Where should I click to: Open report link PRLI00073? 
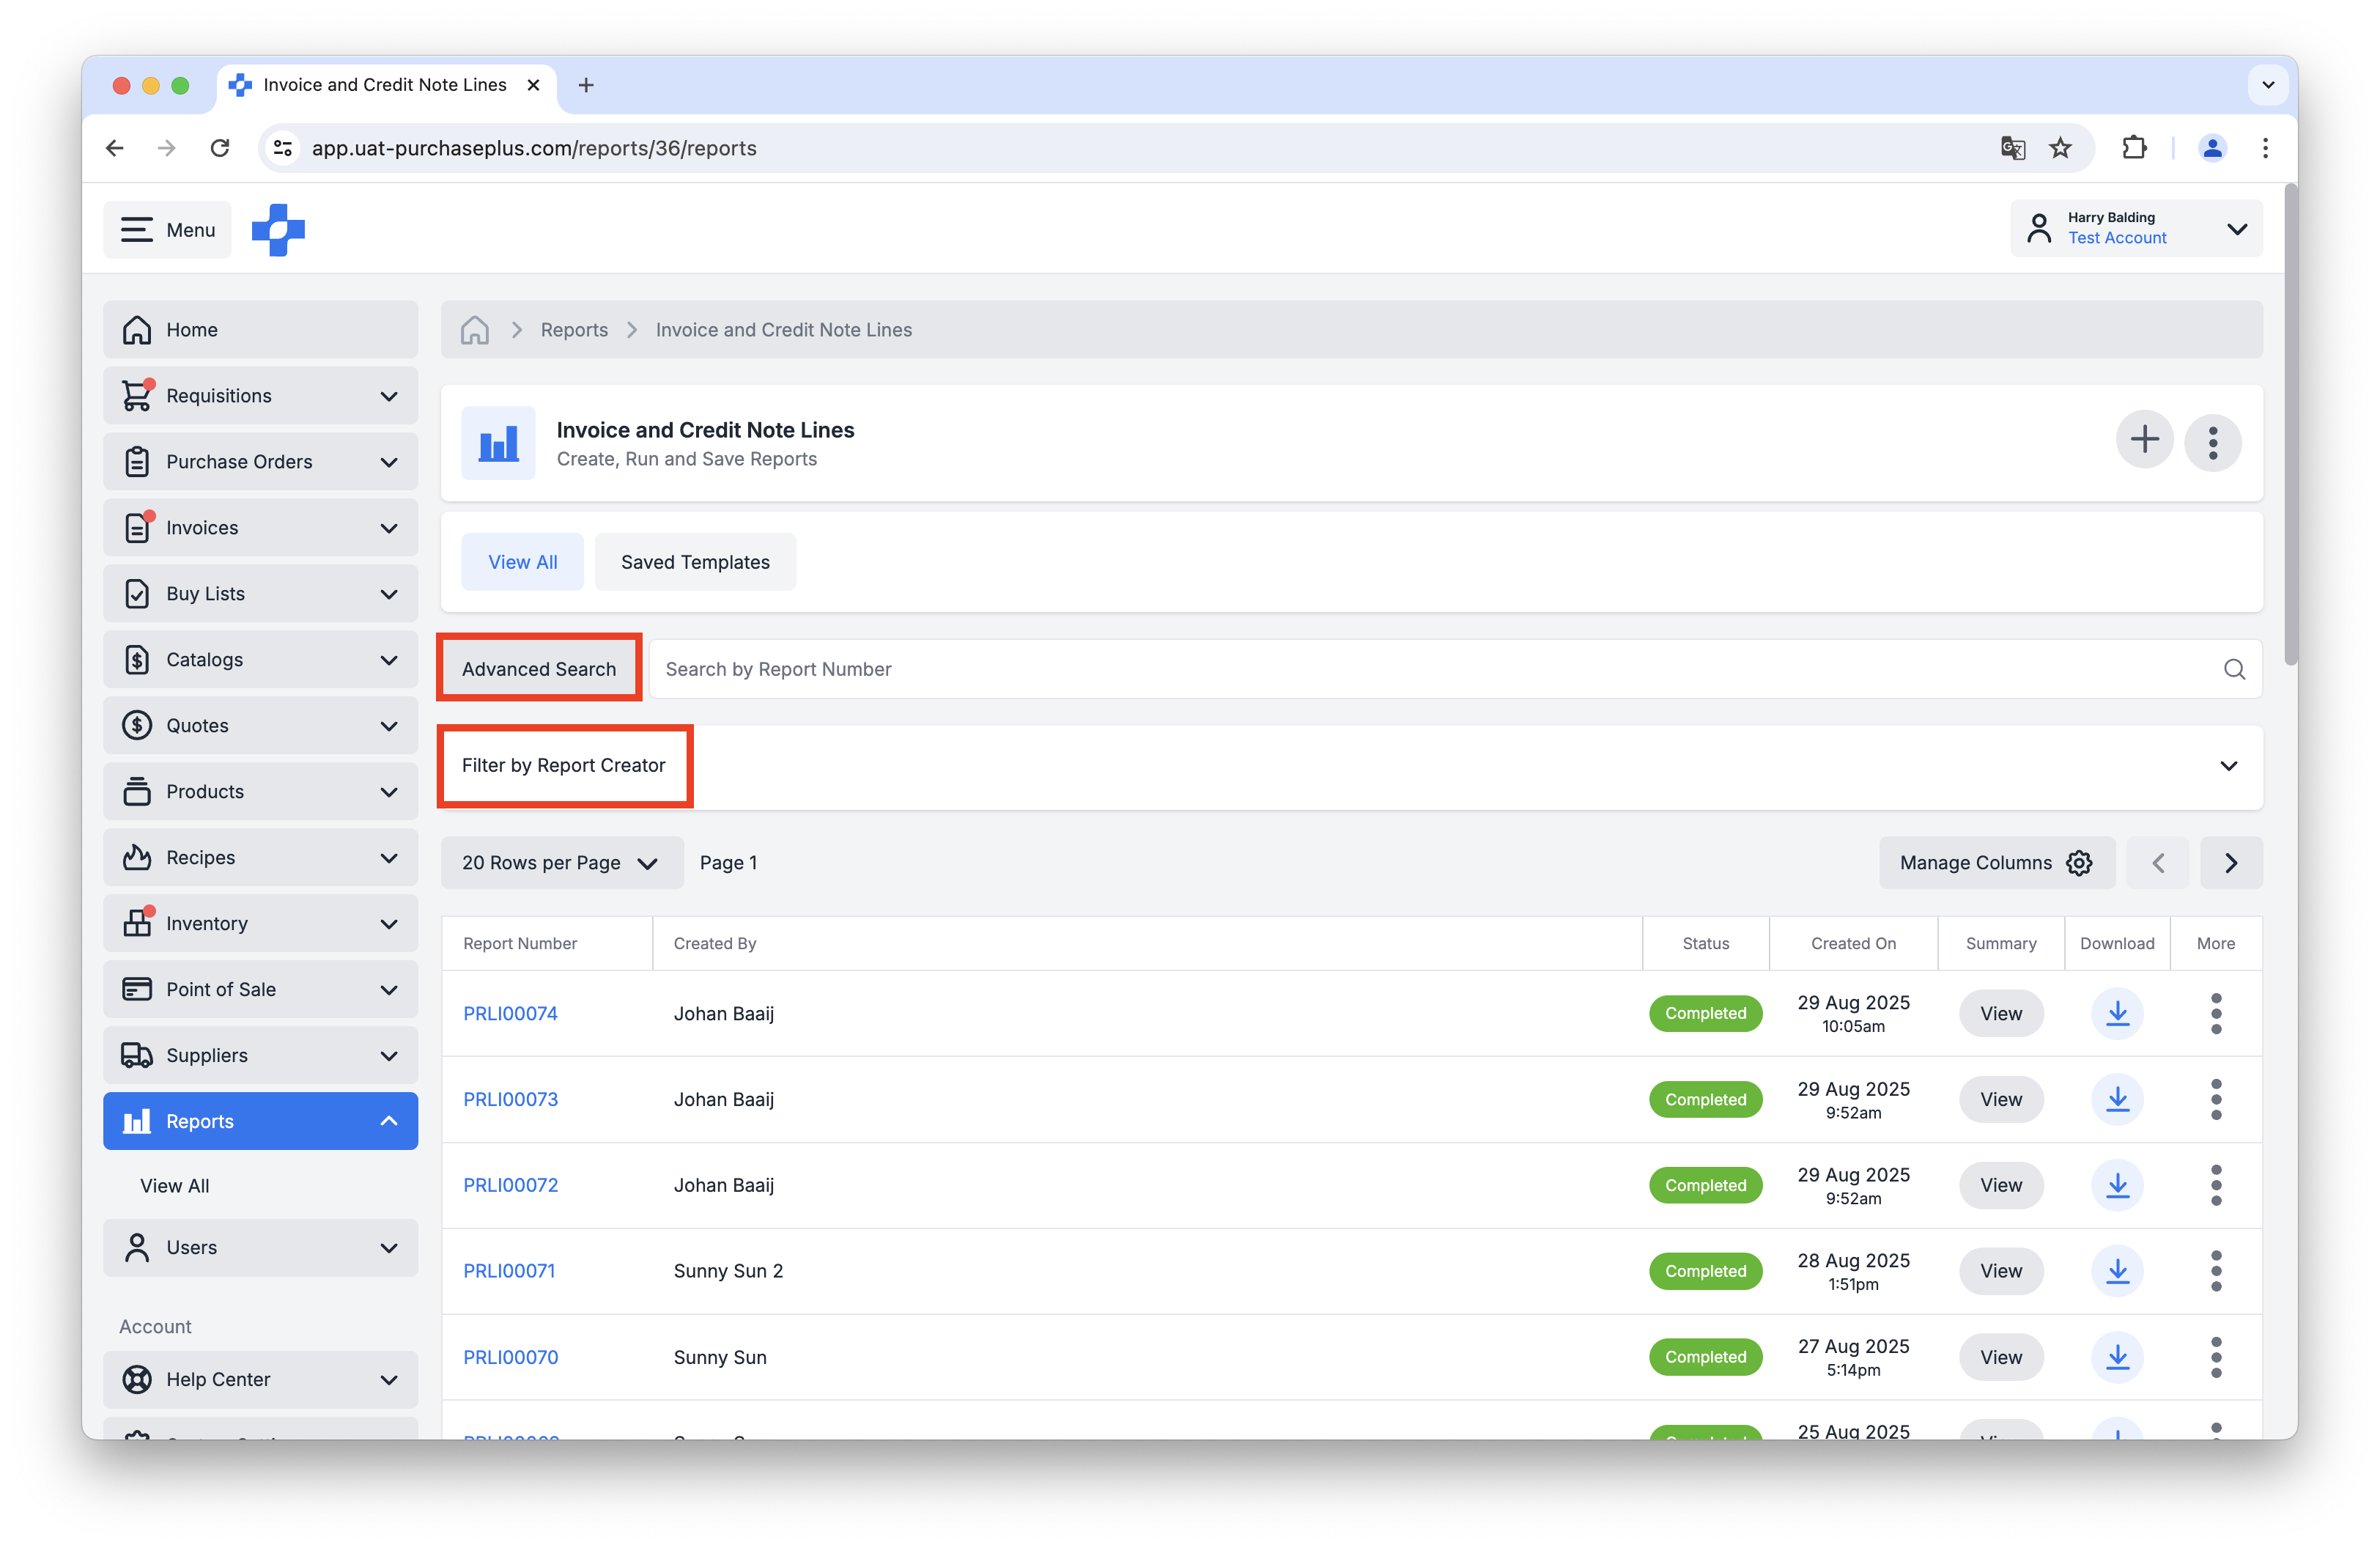[510, 1099]
